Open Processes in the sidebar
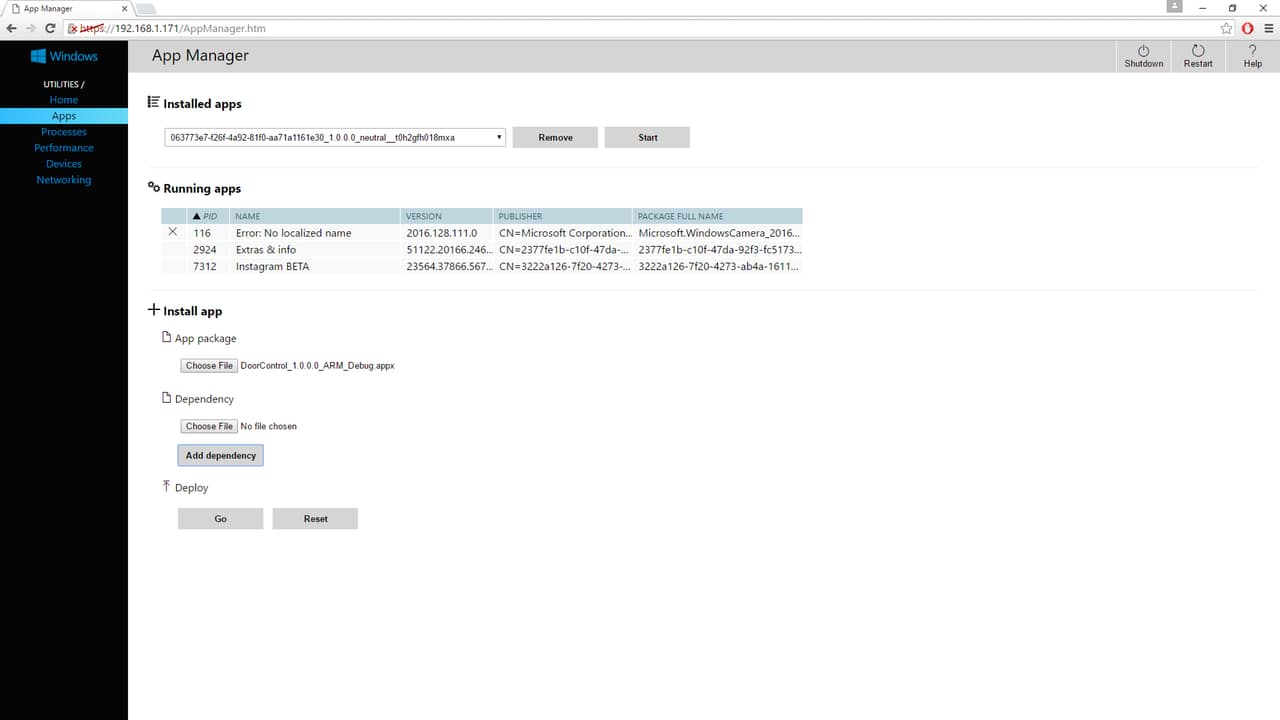This screenshot has height=720, width=1280. pos(64,132)
